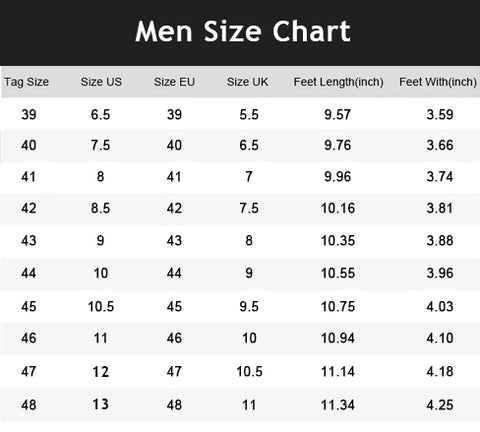This screenshot has width=480, height=432.
Task: Click US size 7.5 cell
Action: click(x=100, y=145)
